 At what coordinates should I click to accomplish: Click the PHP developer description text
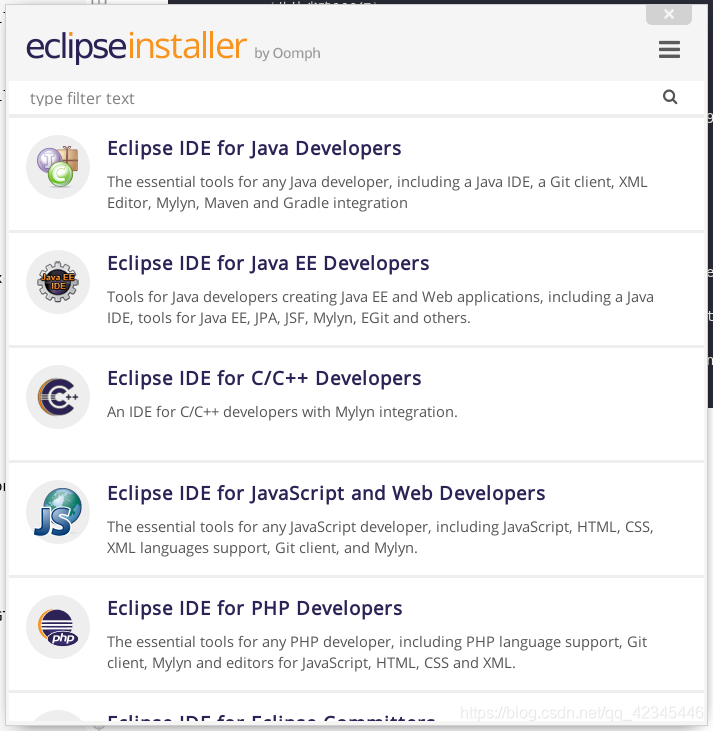point(377,652)
